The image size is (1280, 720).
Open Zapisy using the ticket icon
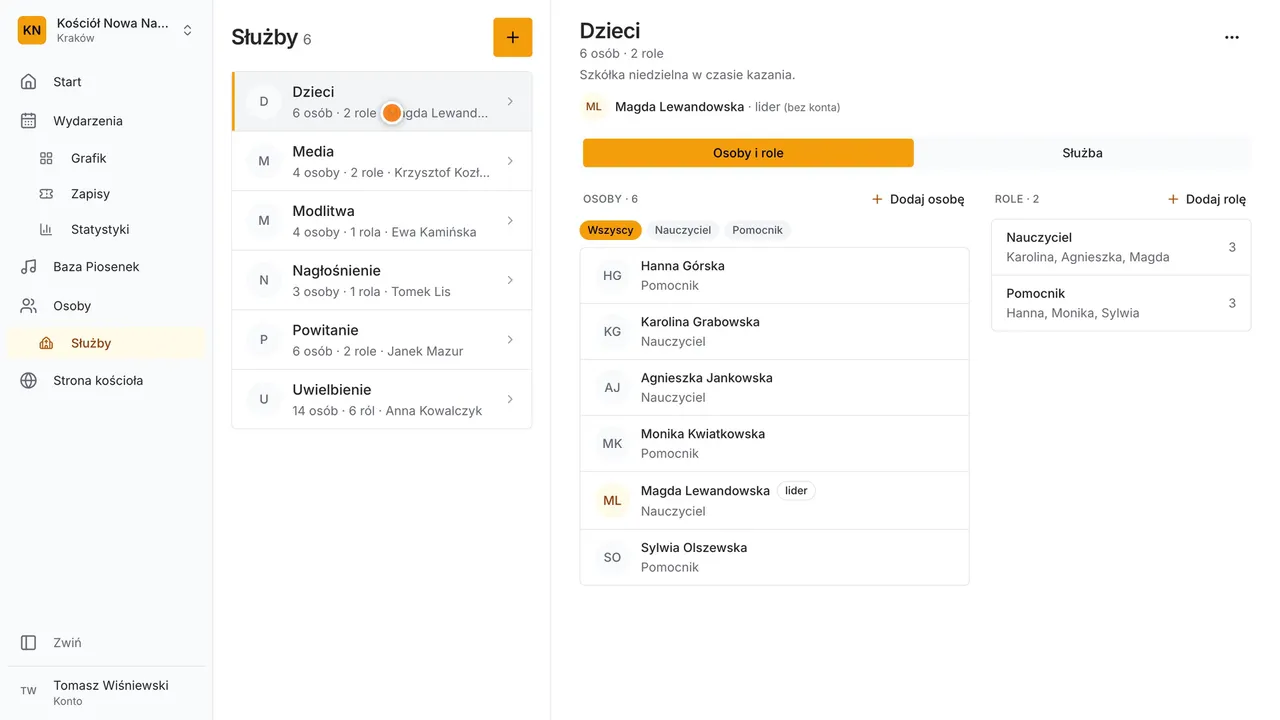click(46, 194)
